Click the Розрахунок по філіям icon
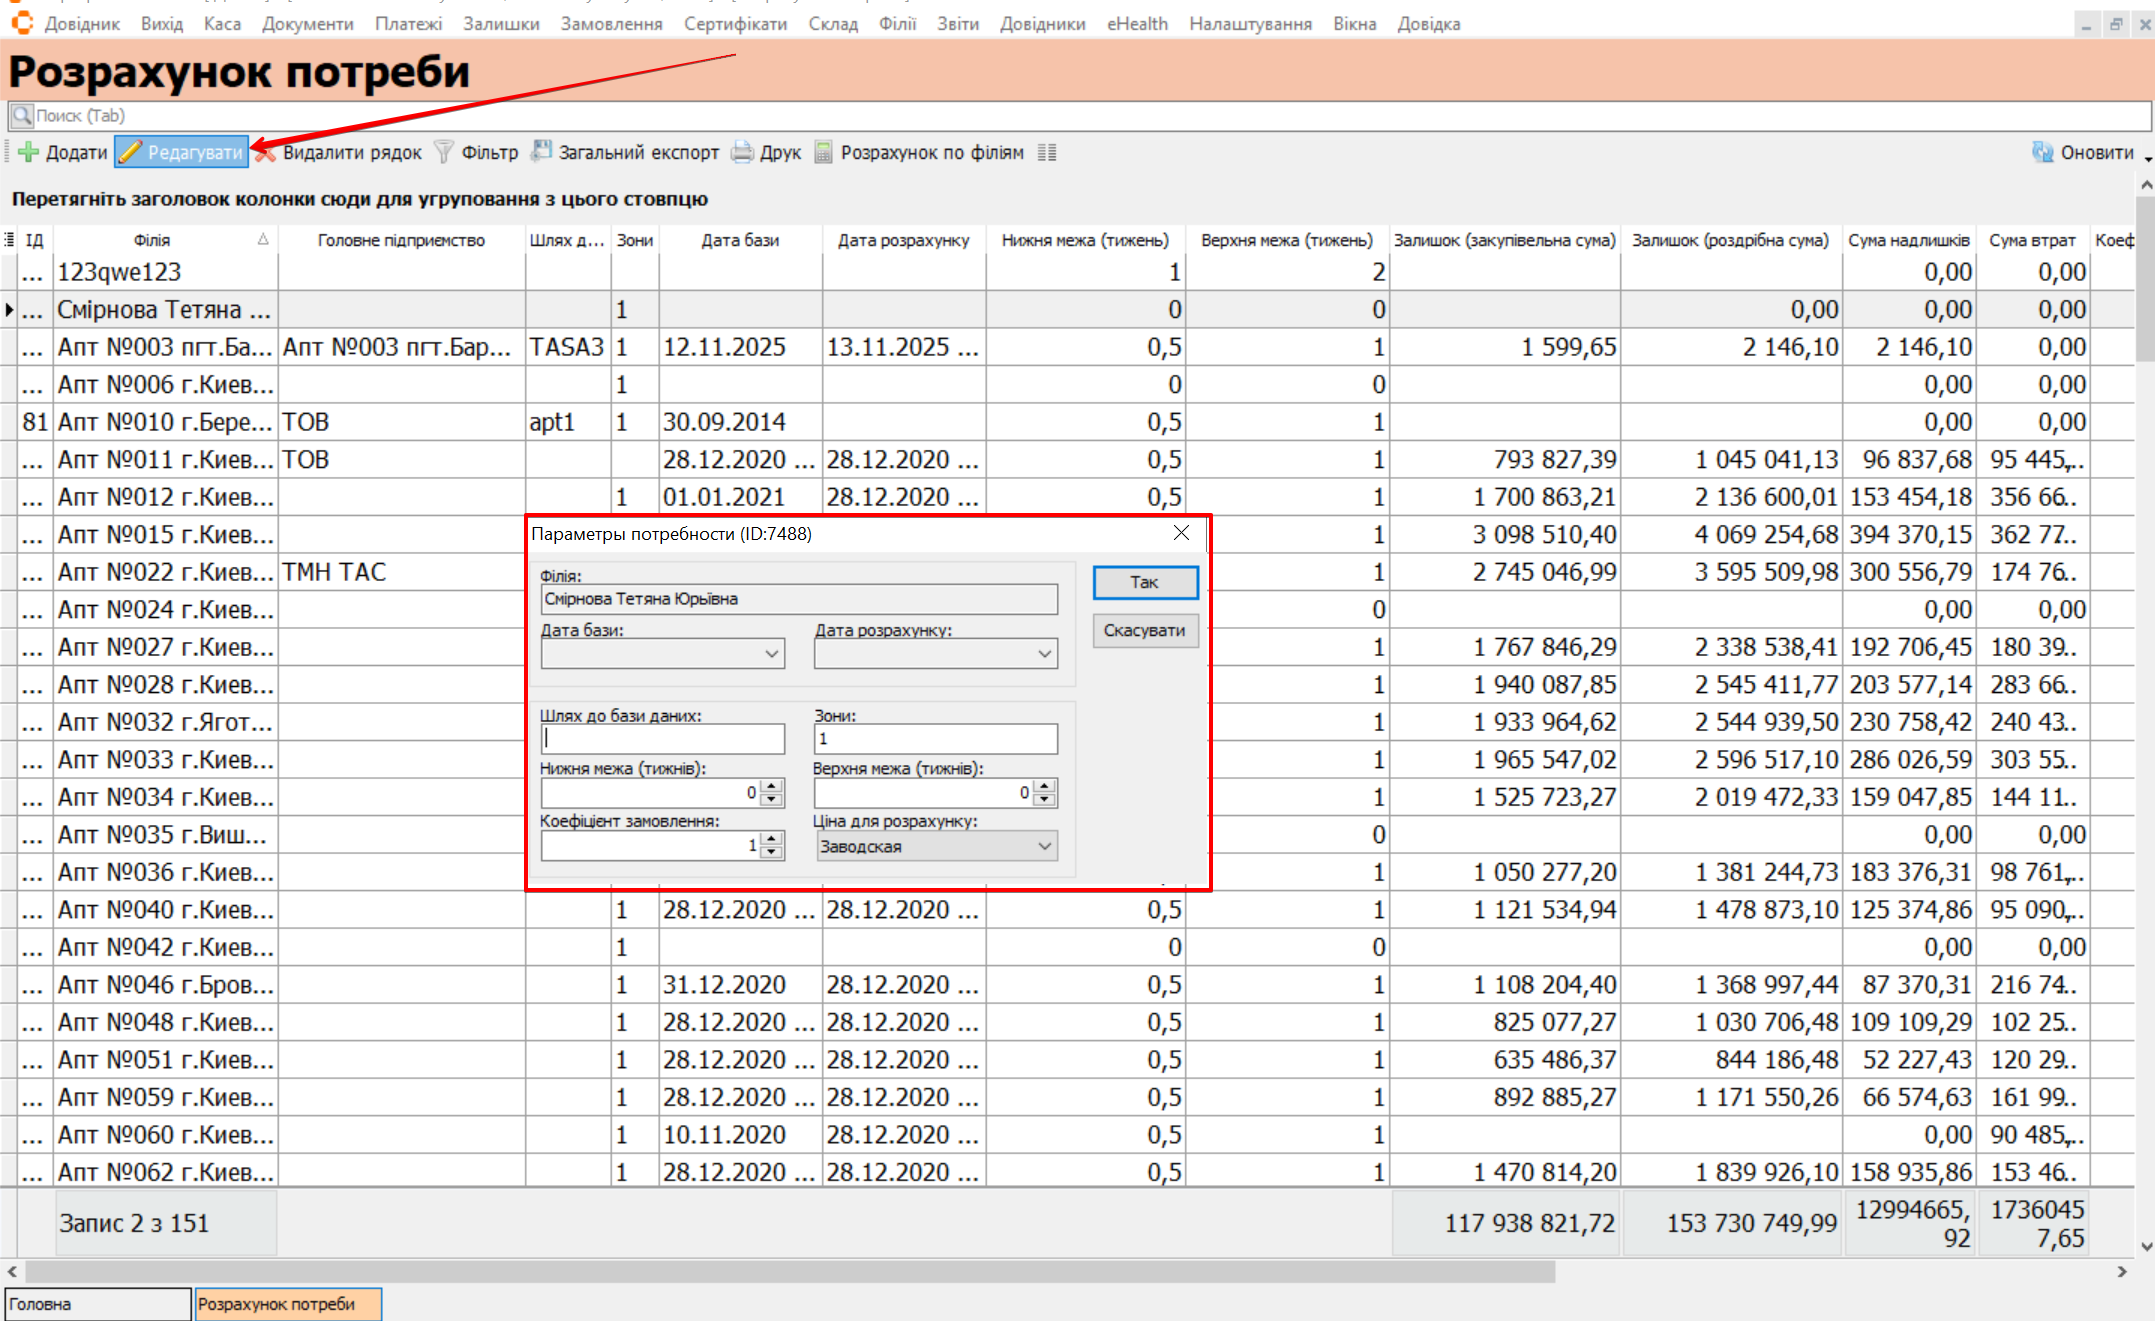The width and height of the screenshot is (2155, 1321). coord(823,152)
